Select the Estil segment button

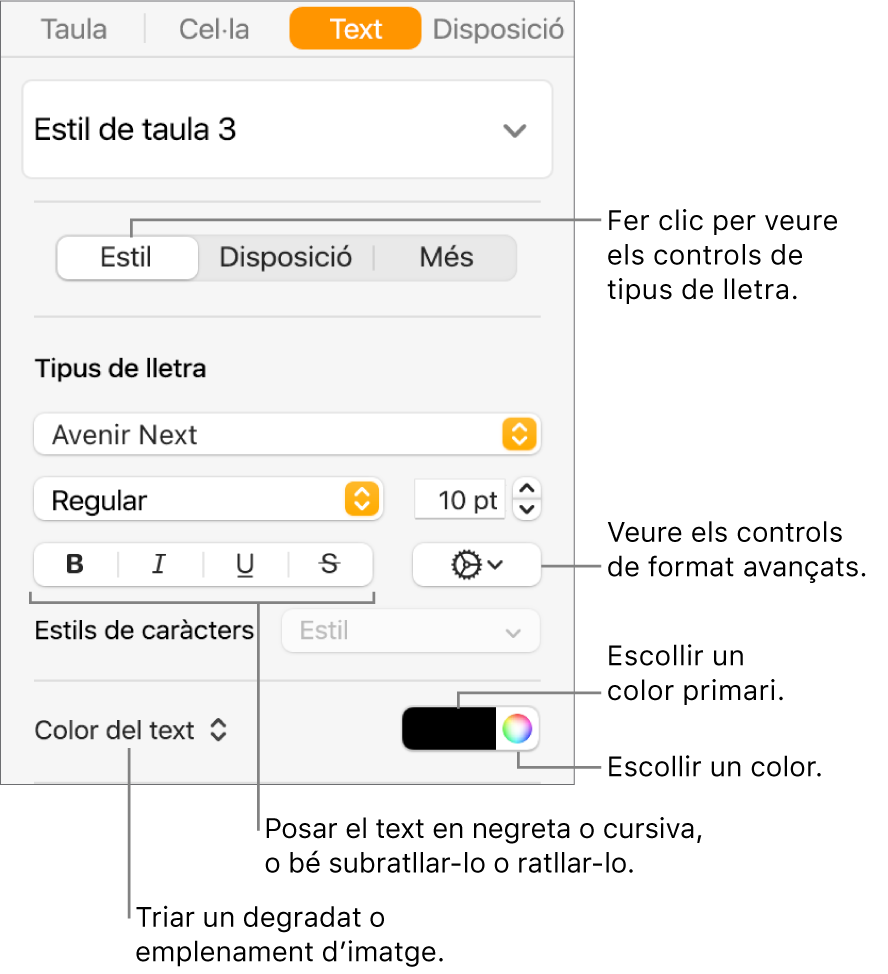coord(127,257)
